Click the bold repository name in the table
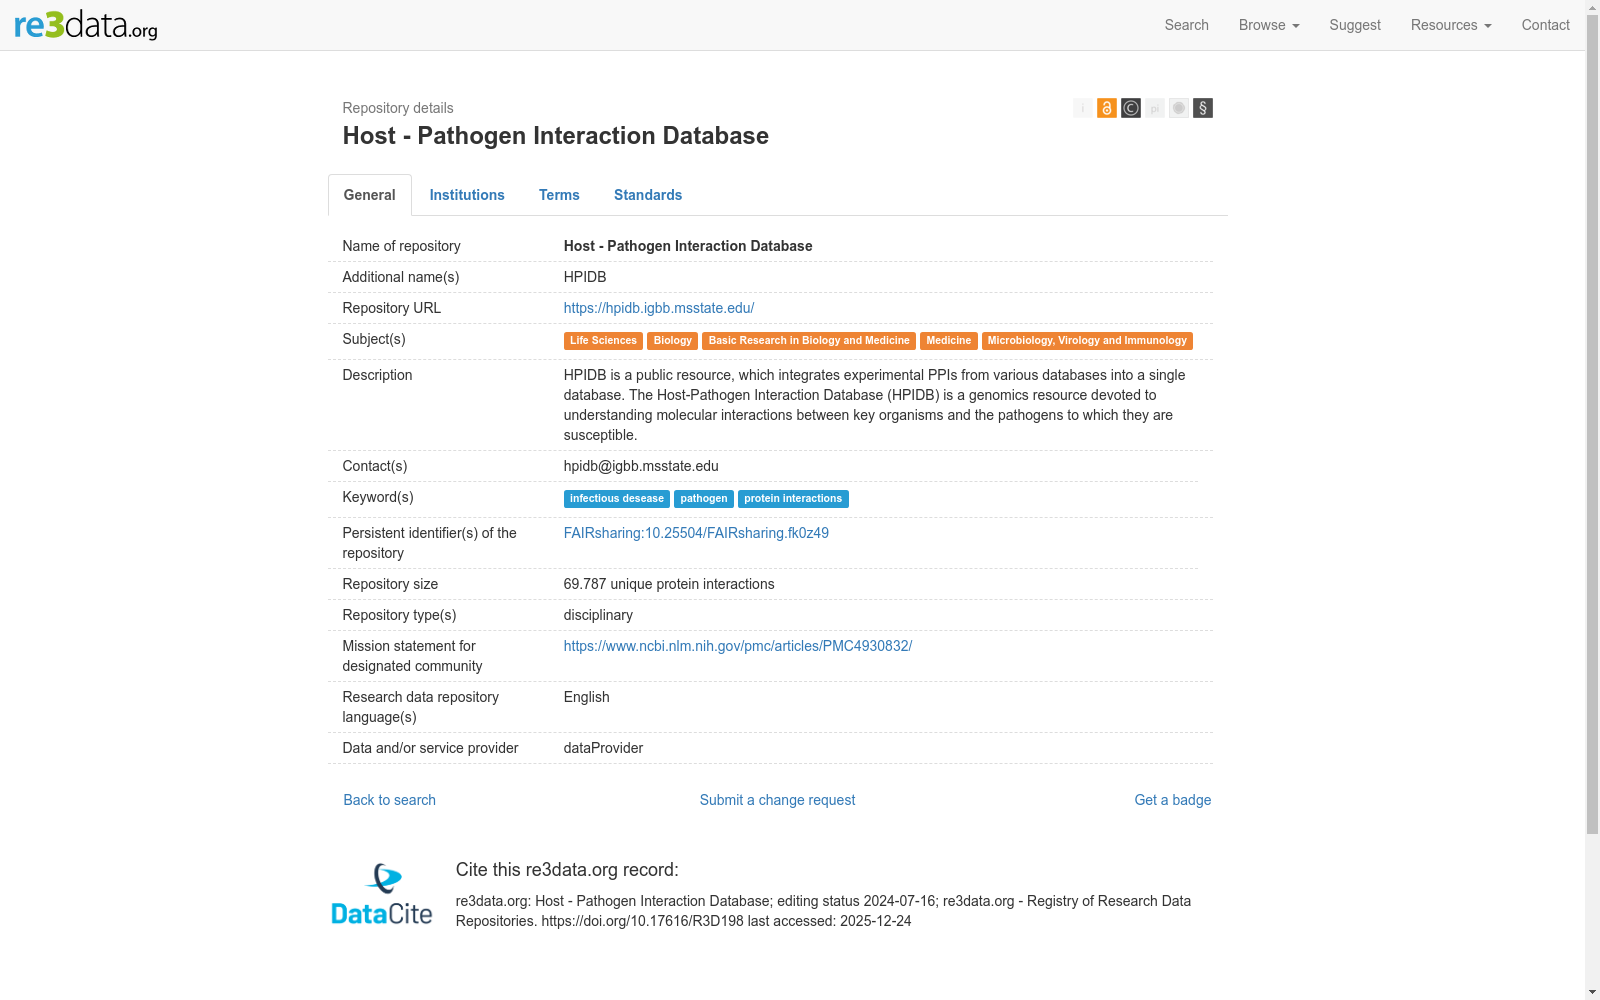This screenshot has height=1000, width=1600. [x=688, y=246]
